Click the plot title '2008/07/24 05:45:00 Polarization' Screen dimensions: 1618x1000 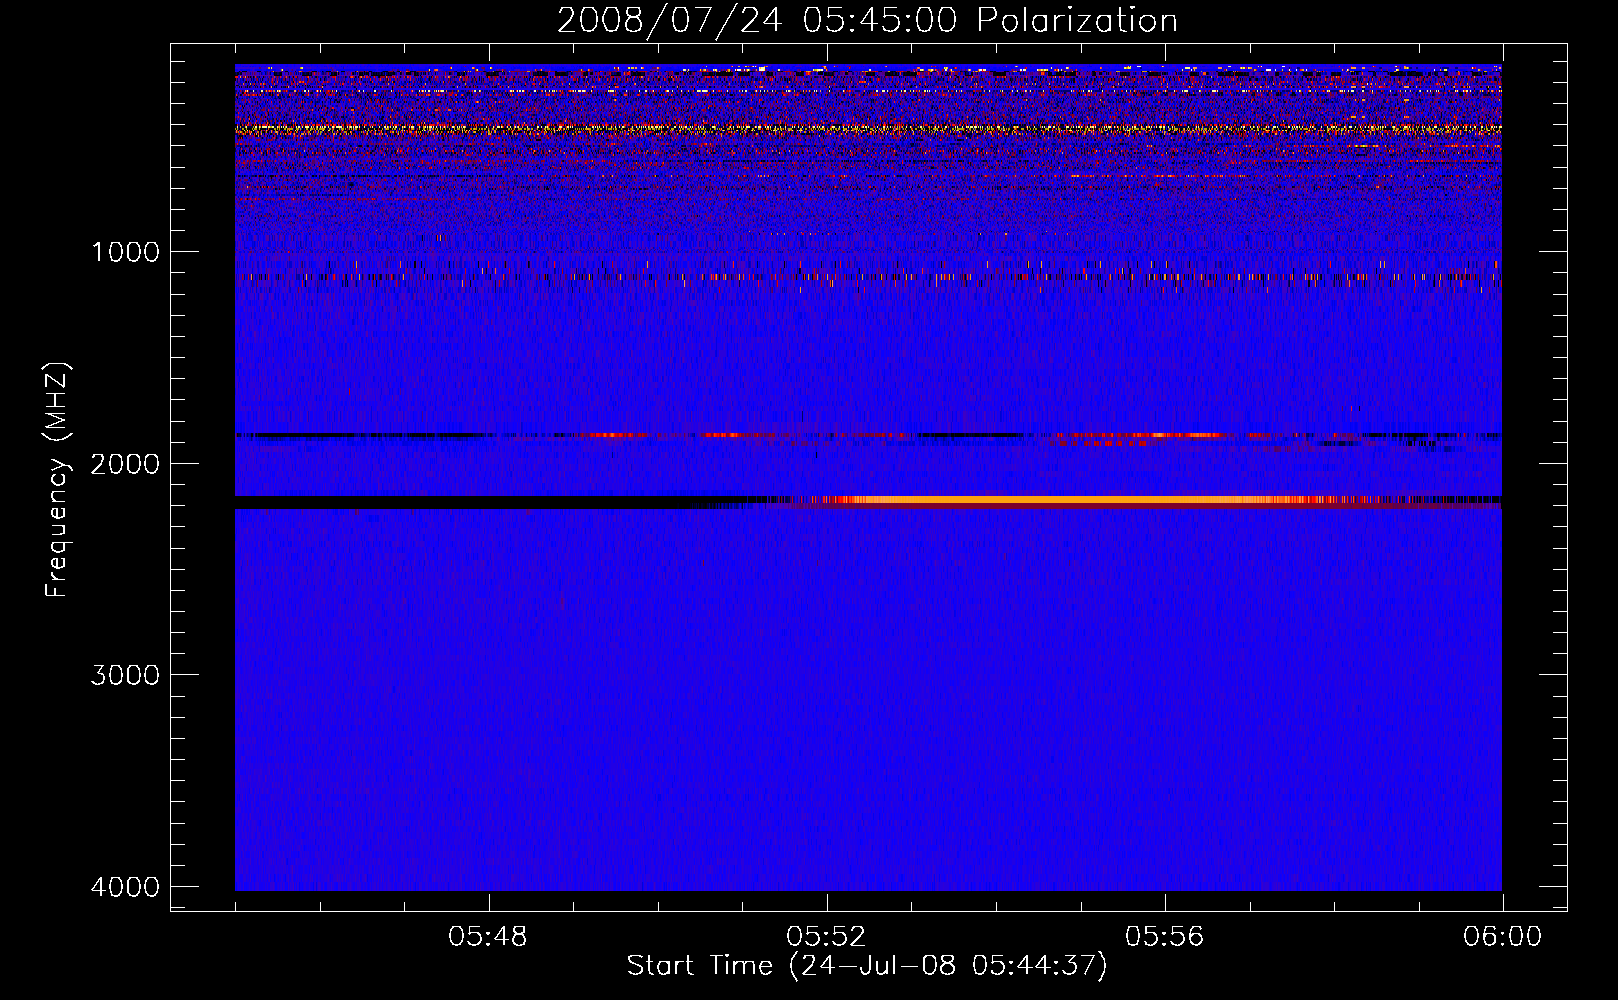[867, 20]
